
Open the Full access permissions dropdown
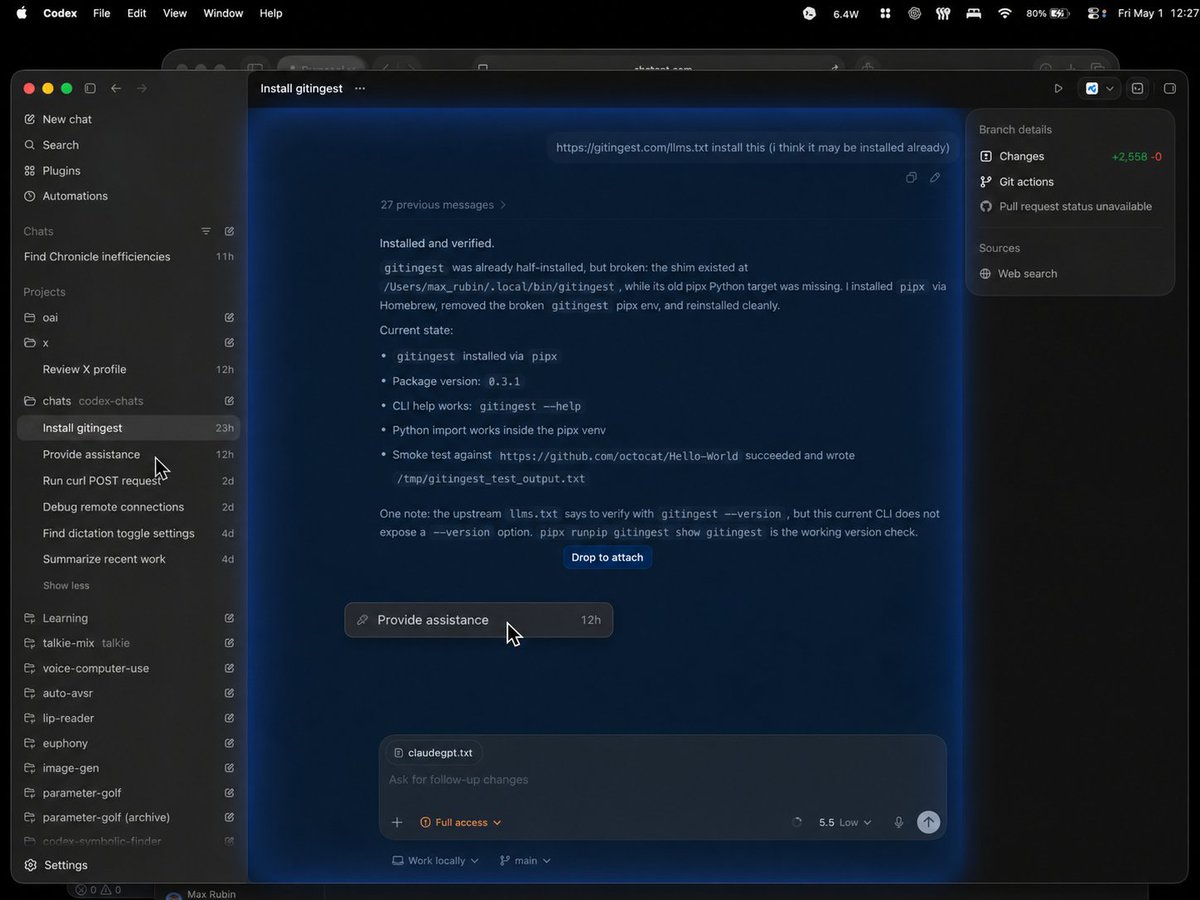[461, 822]
